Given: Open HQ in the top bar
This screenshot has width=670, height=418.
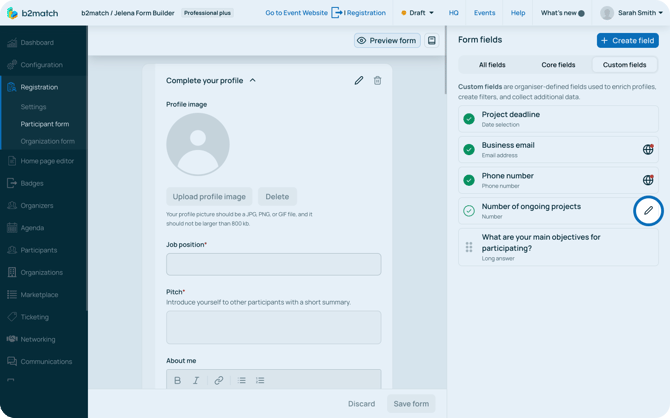Looking at the screenshot, I should (x=453, y=13).
